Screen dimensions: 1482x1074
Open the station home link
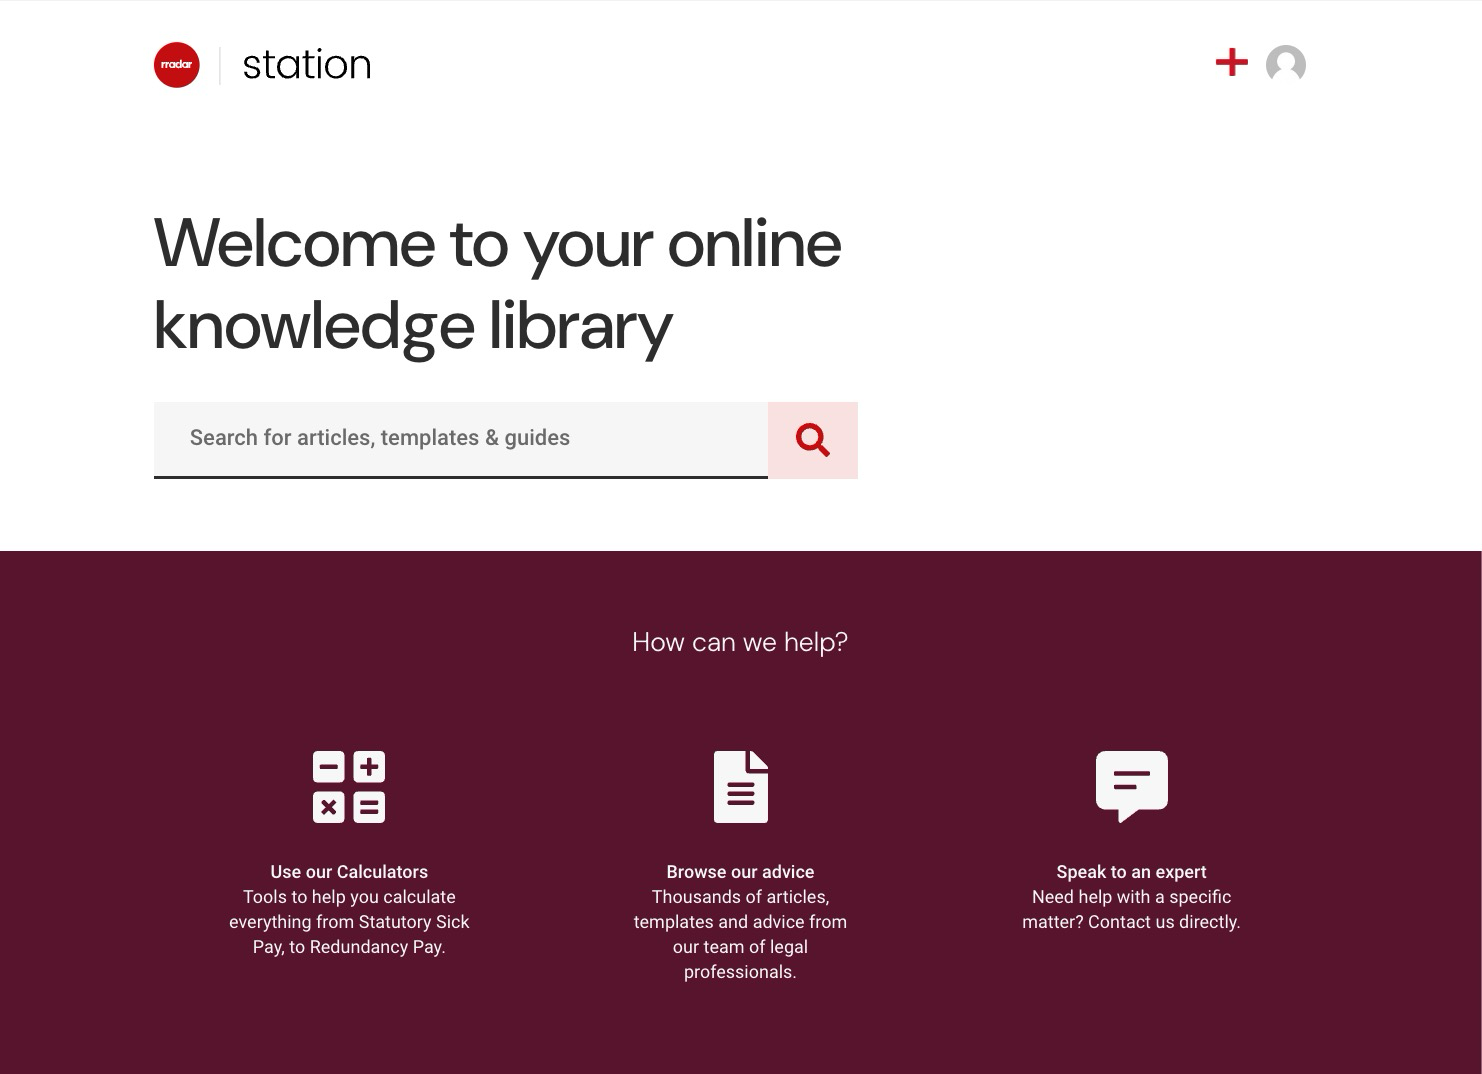click(307, 65)
